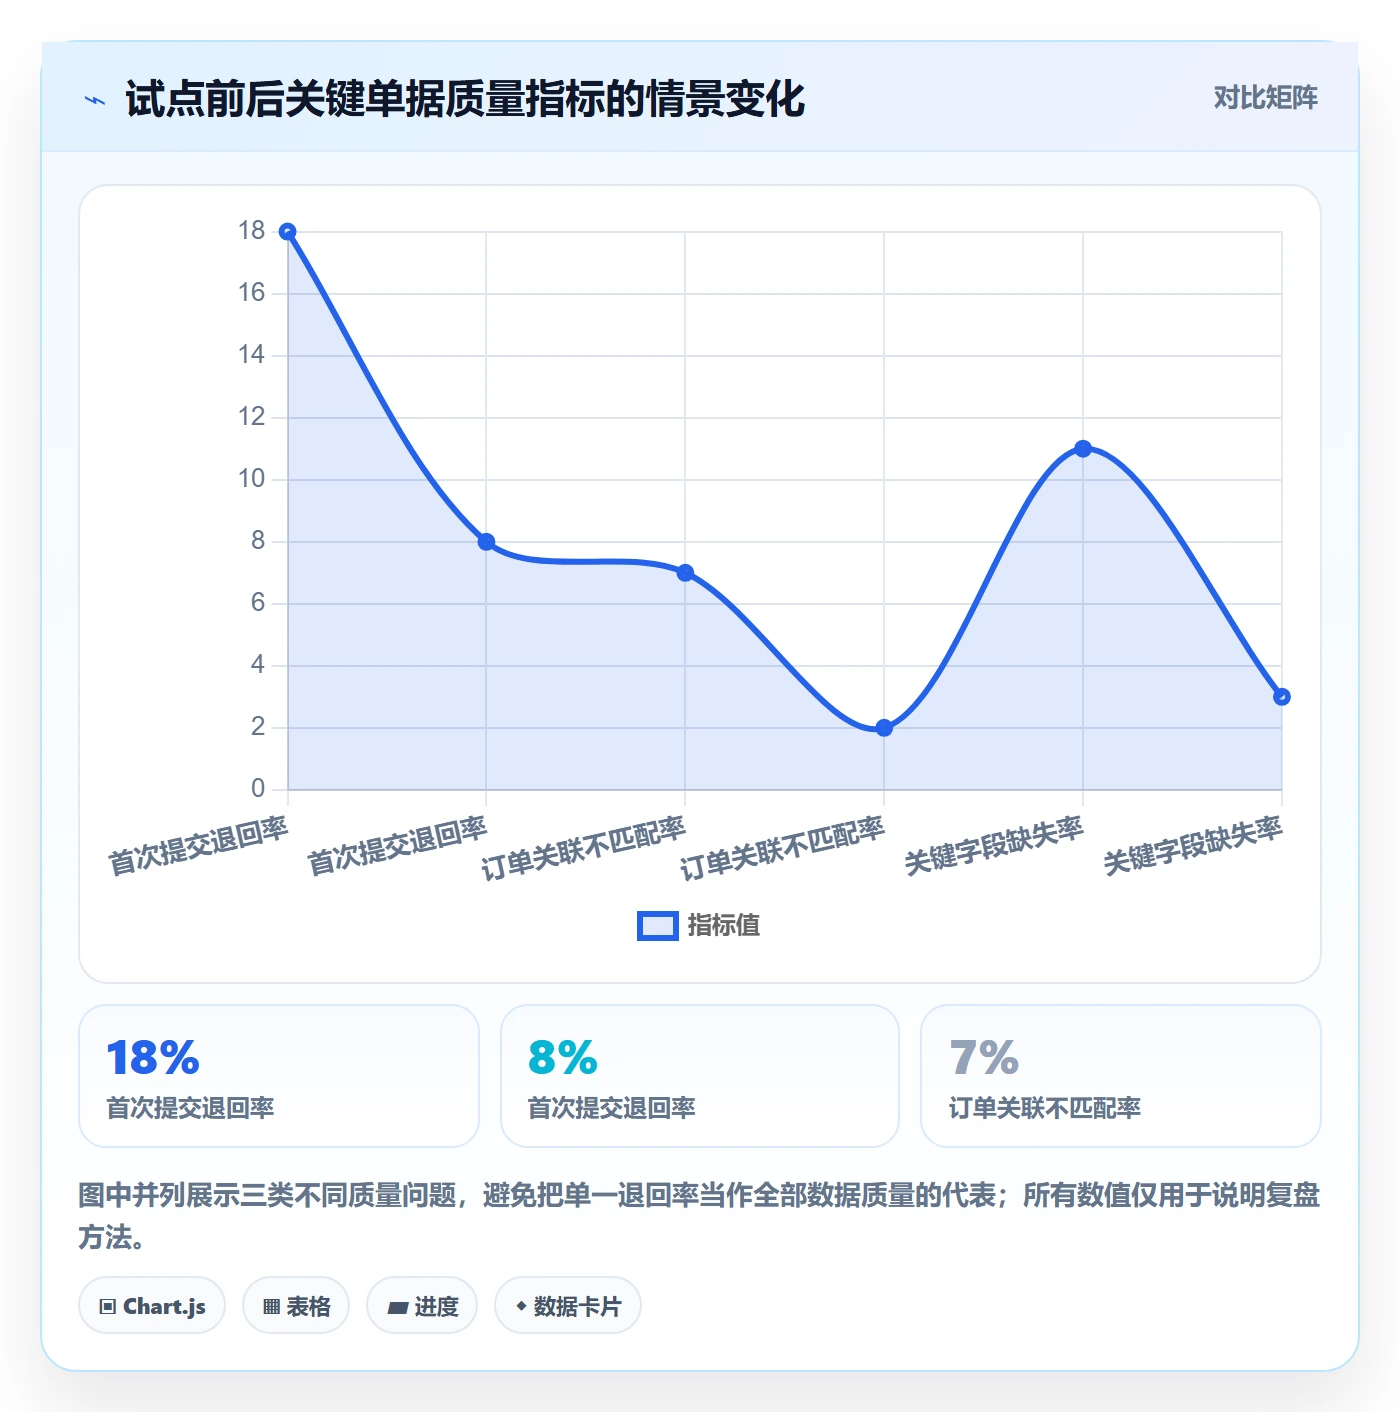The image size is (1400, 1412).
Task: Select the 进度 tag
Action: pos(422,1305)
